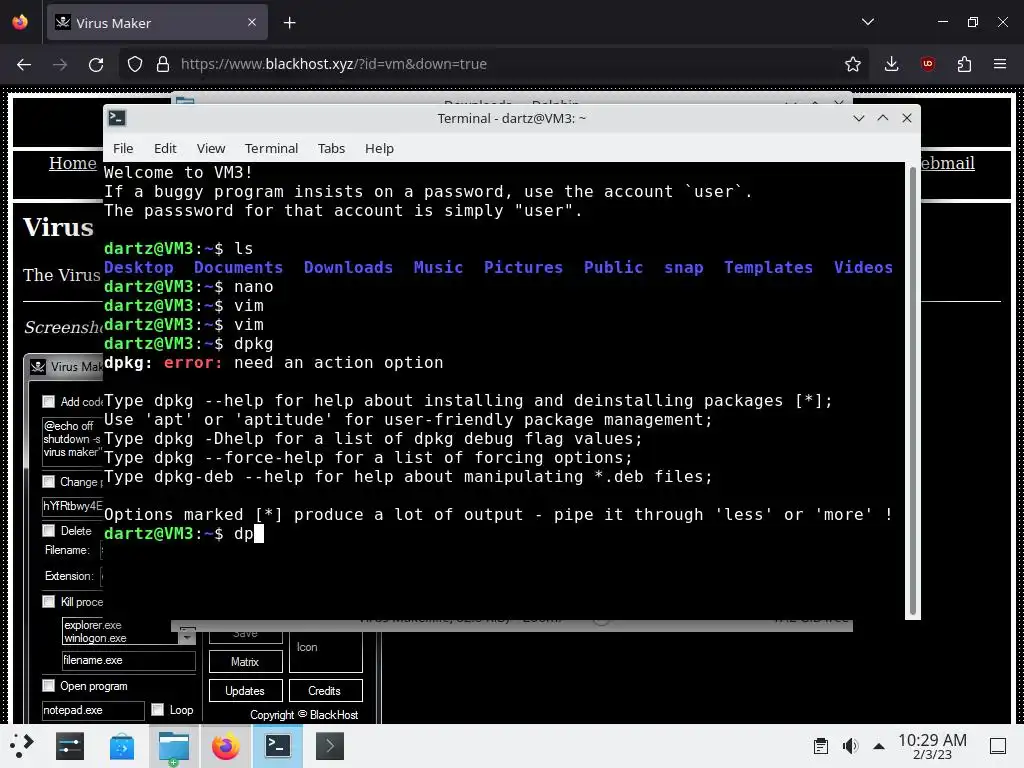Viewport: 1024px width, 768px height.
Task: Click the Updates button
Action: (246, 690)
